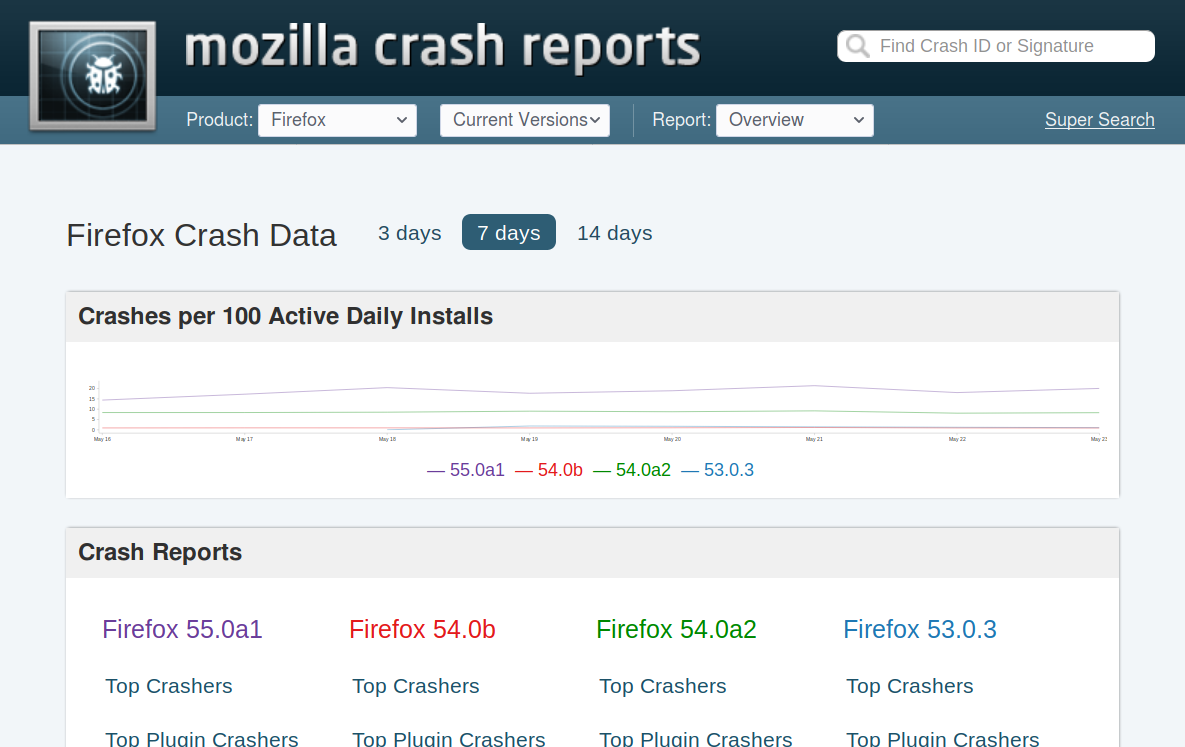Open the Firefox 55.0a1 heading link
The image size is (1185, 747).
(x=182, y=629)
